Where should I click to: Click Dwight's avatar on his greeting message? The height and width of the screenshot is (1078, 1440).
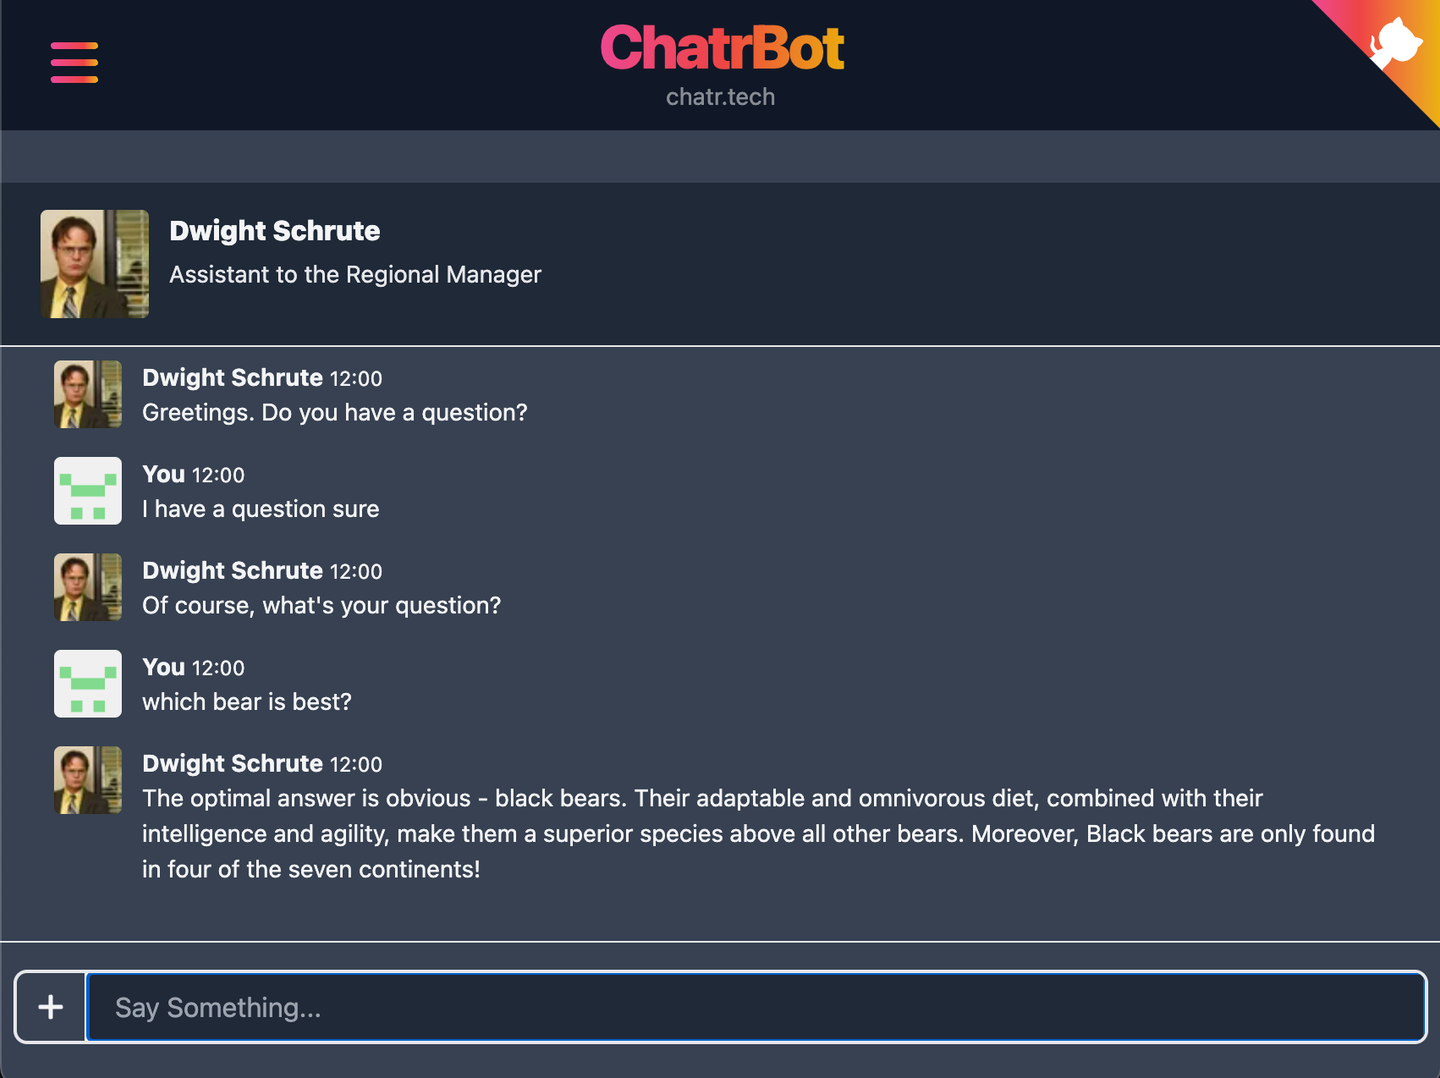click(x=87, y=394)
